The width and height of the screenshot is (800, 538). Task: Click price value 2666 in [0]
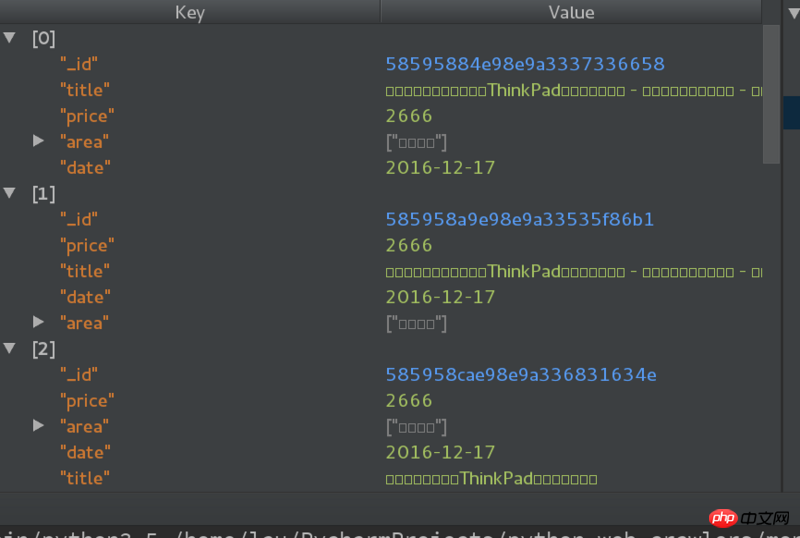pyautogui.click(x=409, y=116)
